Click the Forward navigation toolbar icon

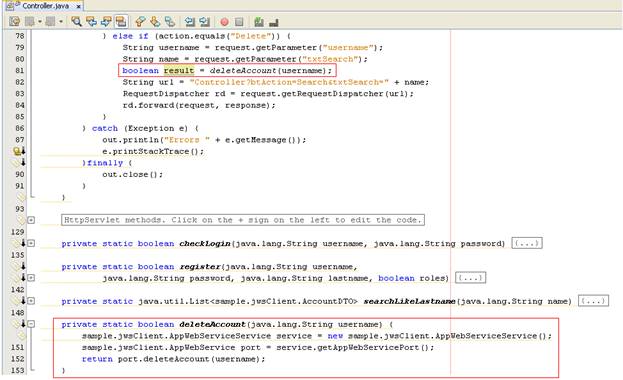coord(50,21)
